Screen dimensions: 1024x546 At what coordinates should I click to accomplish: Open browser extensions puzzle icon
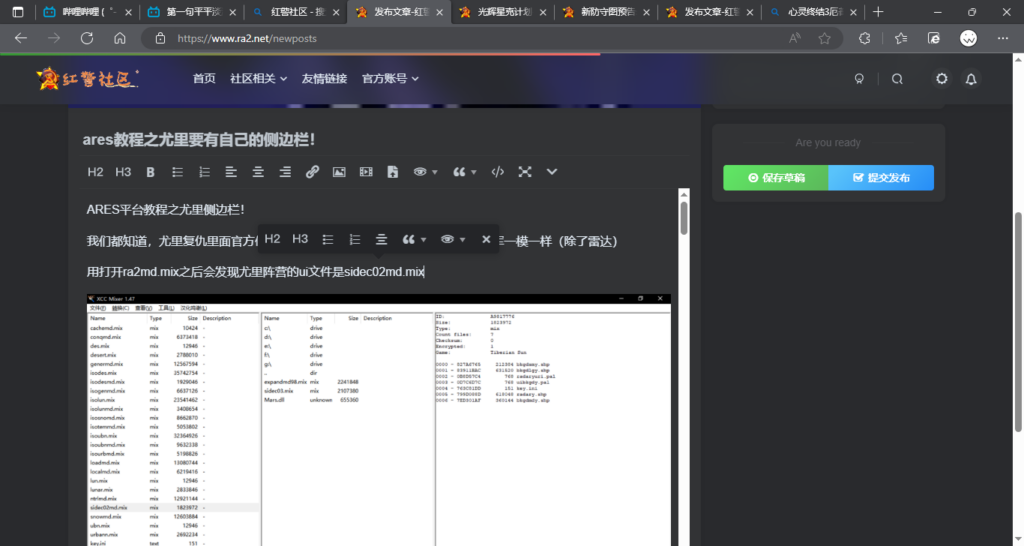point(865,39)
